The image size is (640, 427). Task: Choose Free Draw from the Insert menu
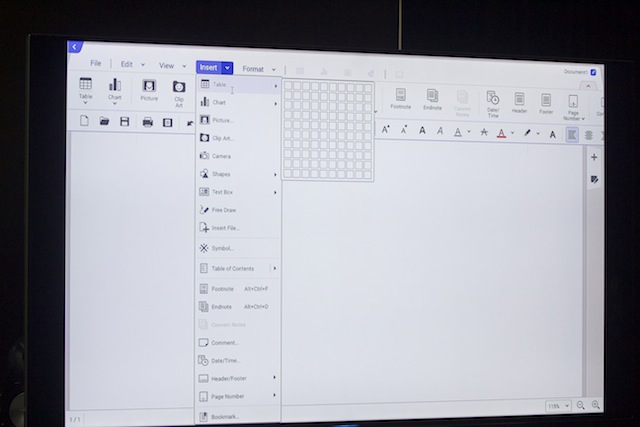[239, 210]
